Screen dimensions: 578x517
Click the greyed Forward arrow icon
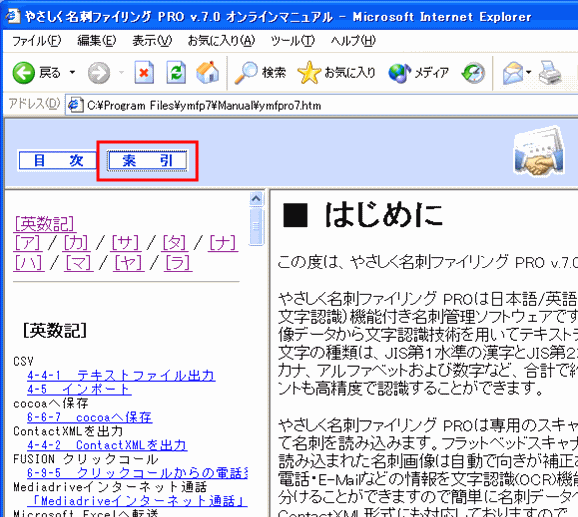99,73
